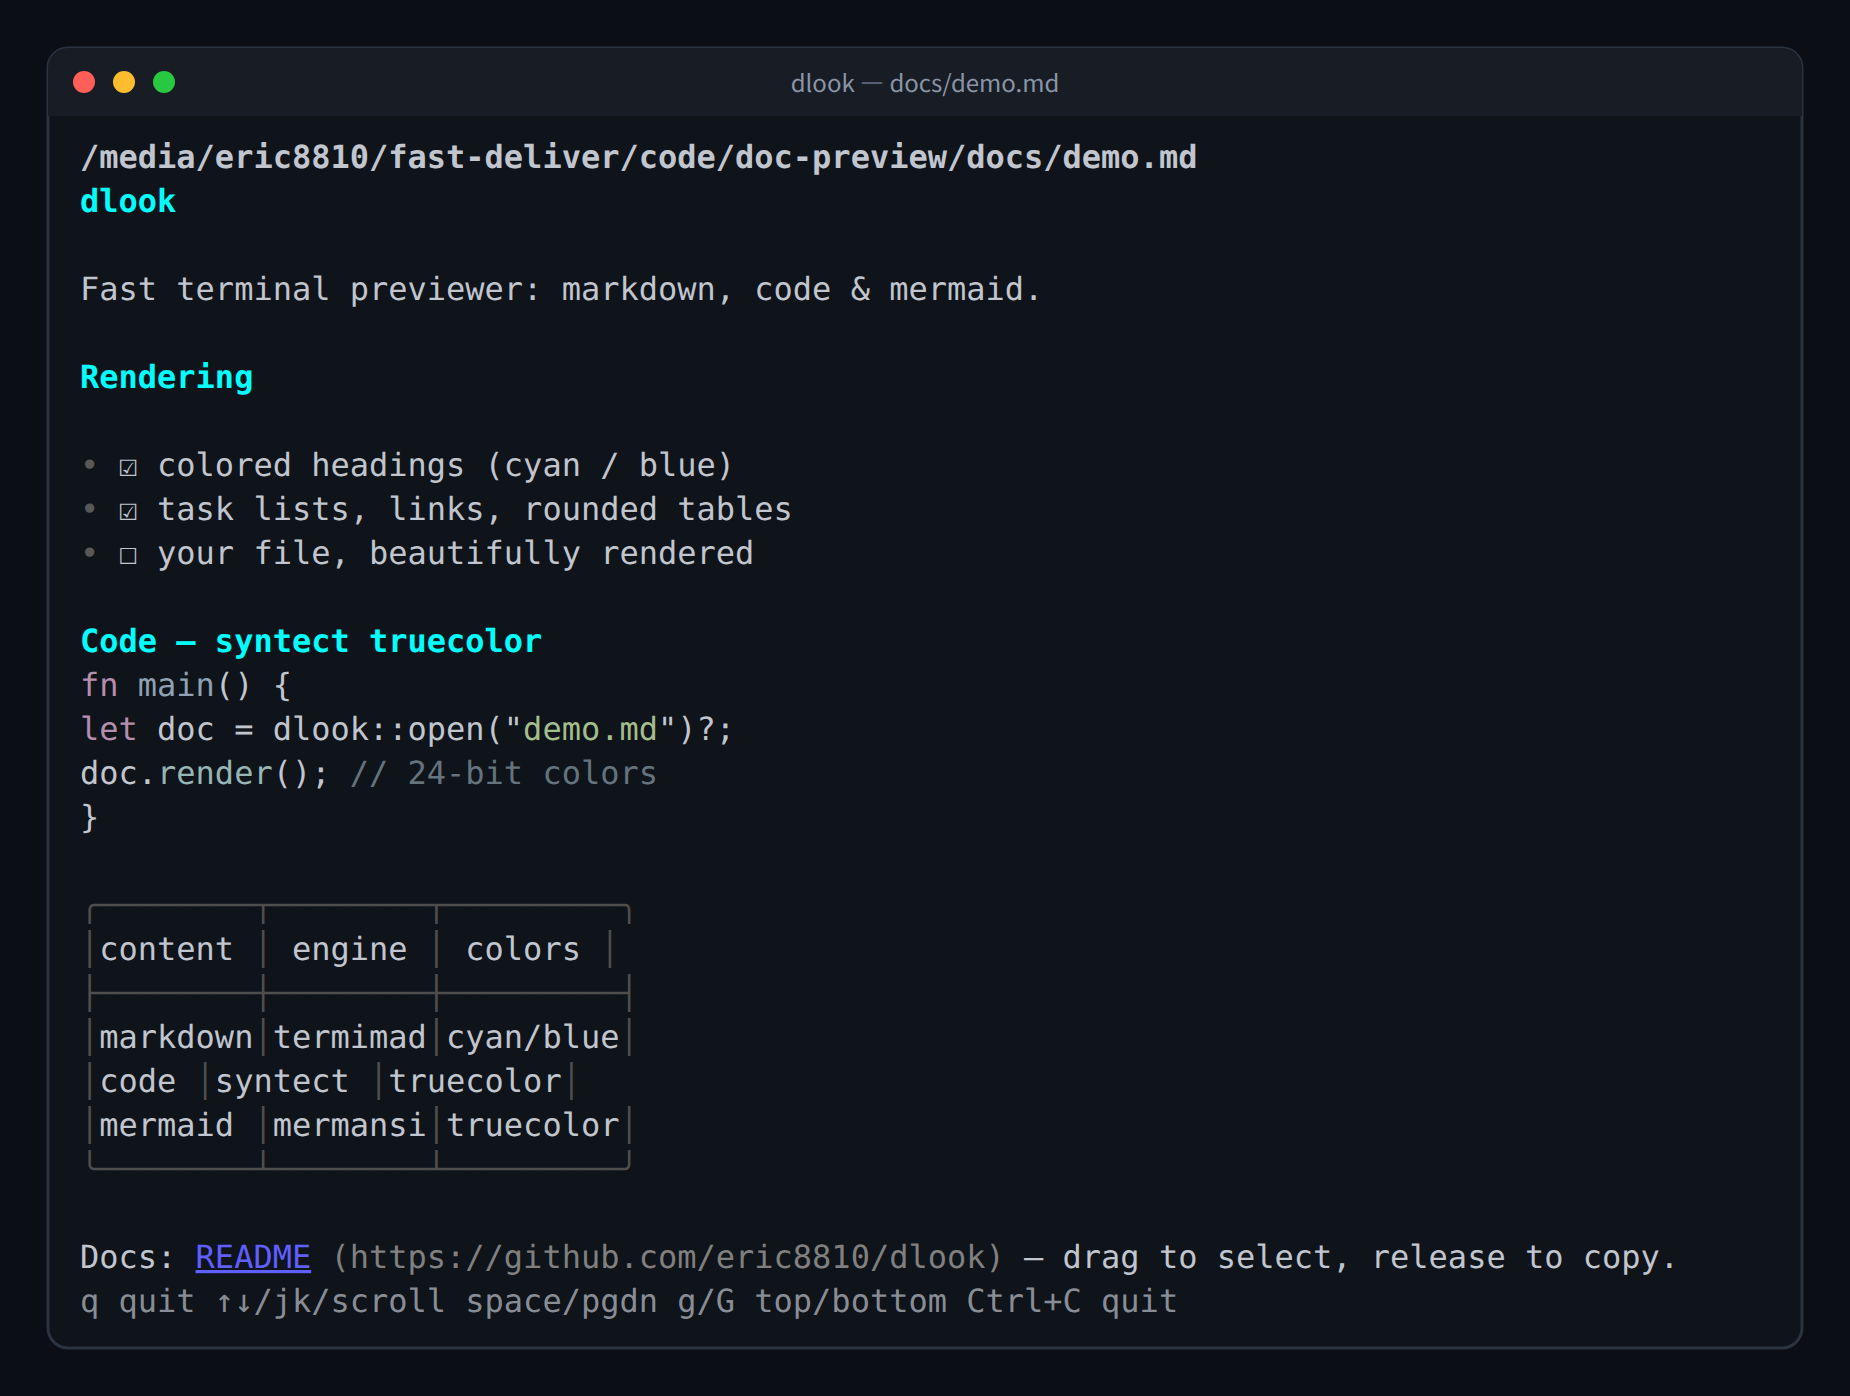
Task: Click the 'mermansi' table cell
Action: (x=350, y=1125)
